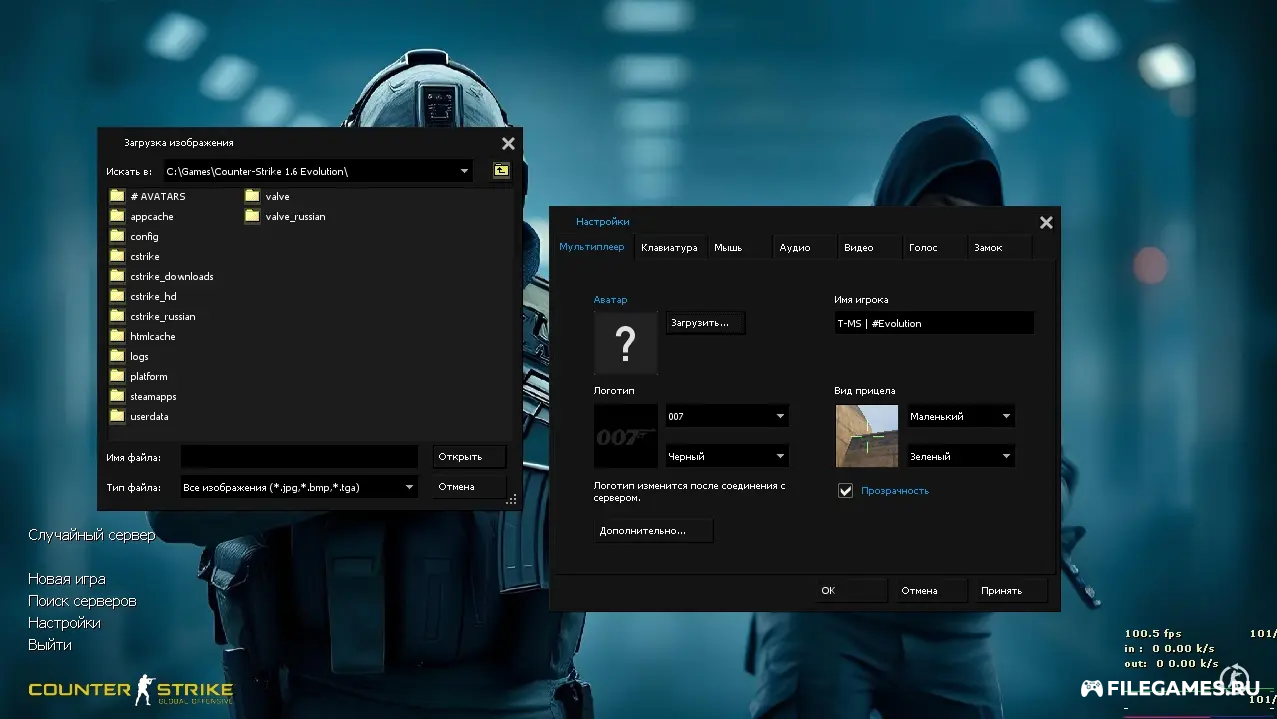Switch to the Мультиплеер tab
1277x719 pixels.
(591, 247)
